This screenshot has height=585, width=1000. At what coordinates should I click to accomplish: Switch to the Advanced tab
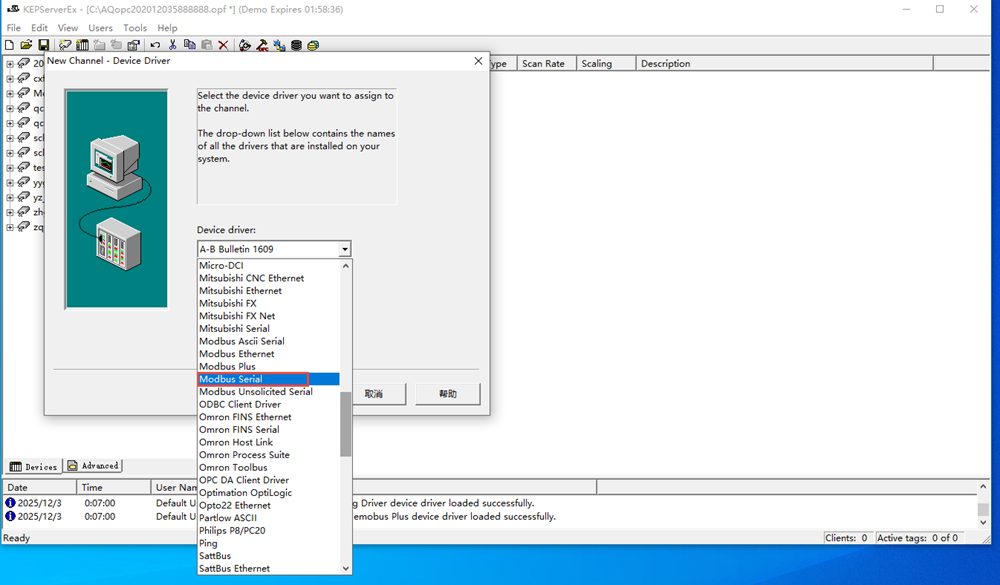pyautogui.click(x=93, y=466)
